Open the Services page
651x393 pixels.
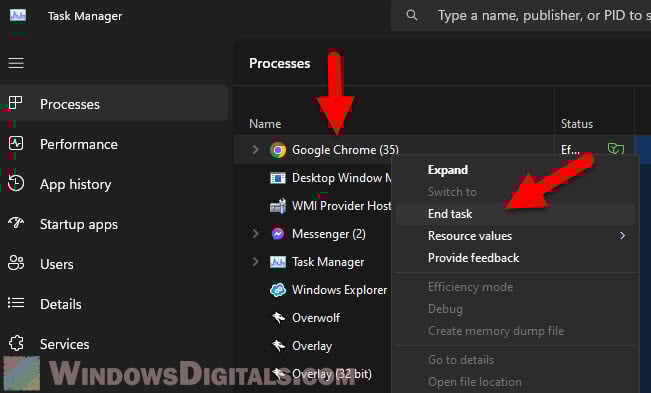pyautogui.click(x=64, y=344)
